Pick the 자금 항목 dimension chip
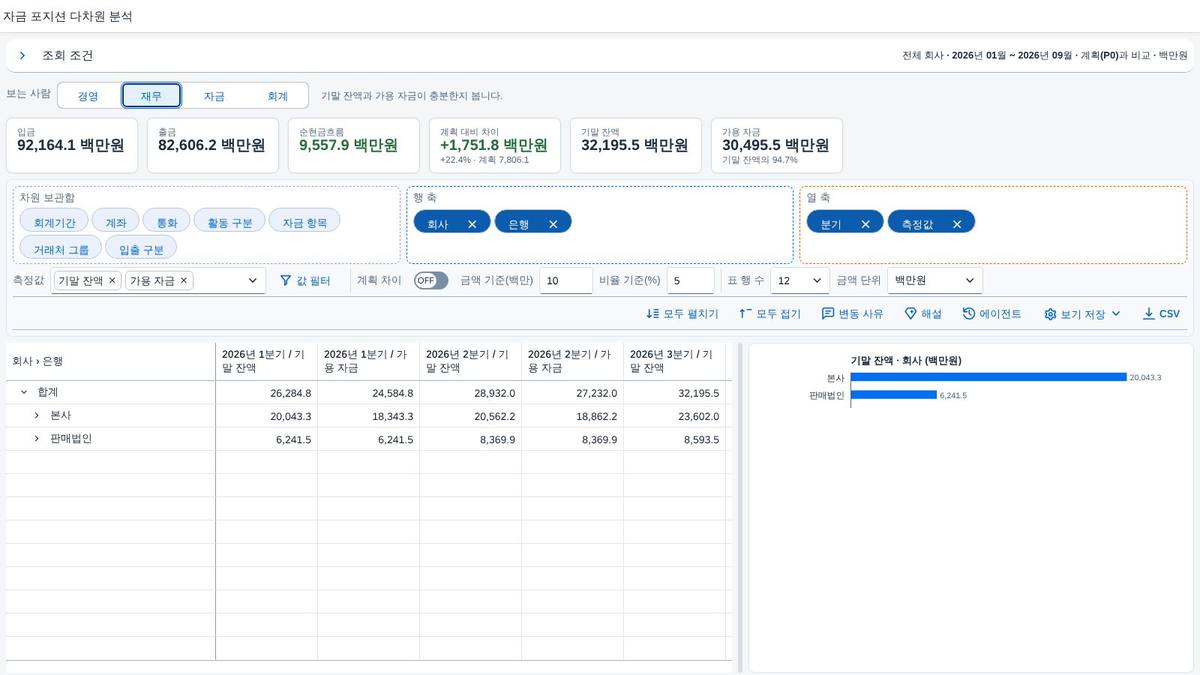Viewport: 1200px width, 675px height. (x=304, y=223)
